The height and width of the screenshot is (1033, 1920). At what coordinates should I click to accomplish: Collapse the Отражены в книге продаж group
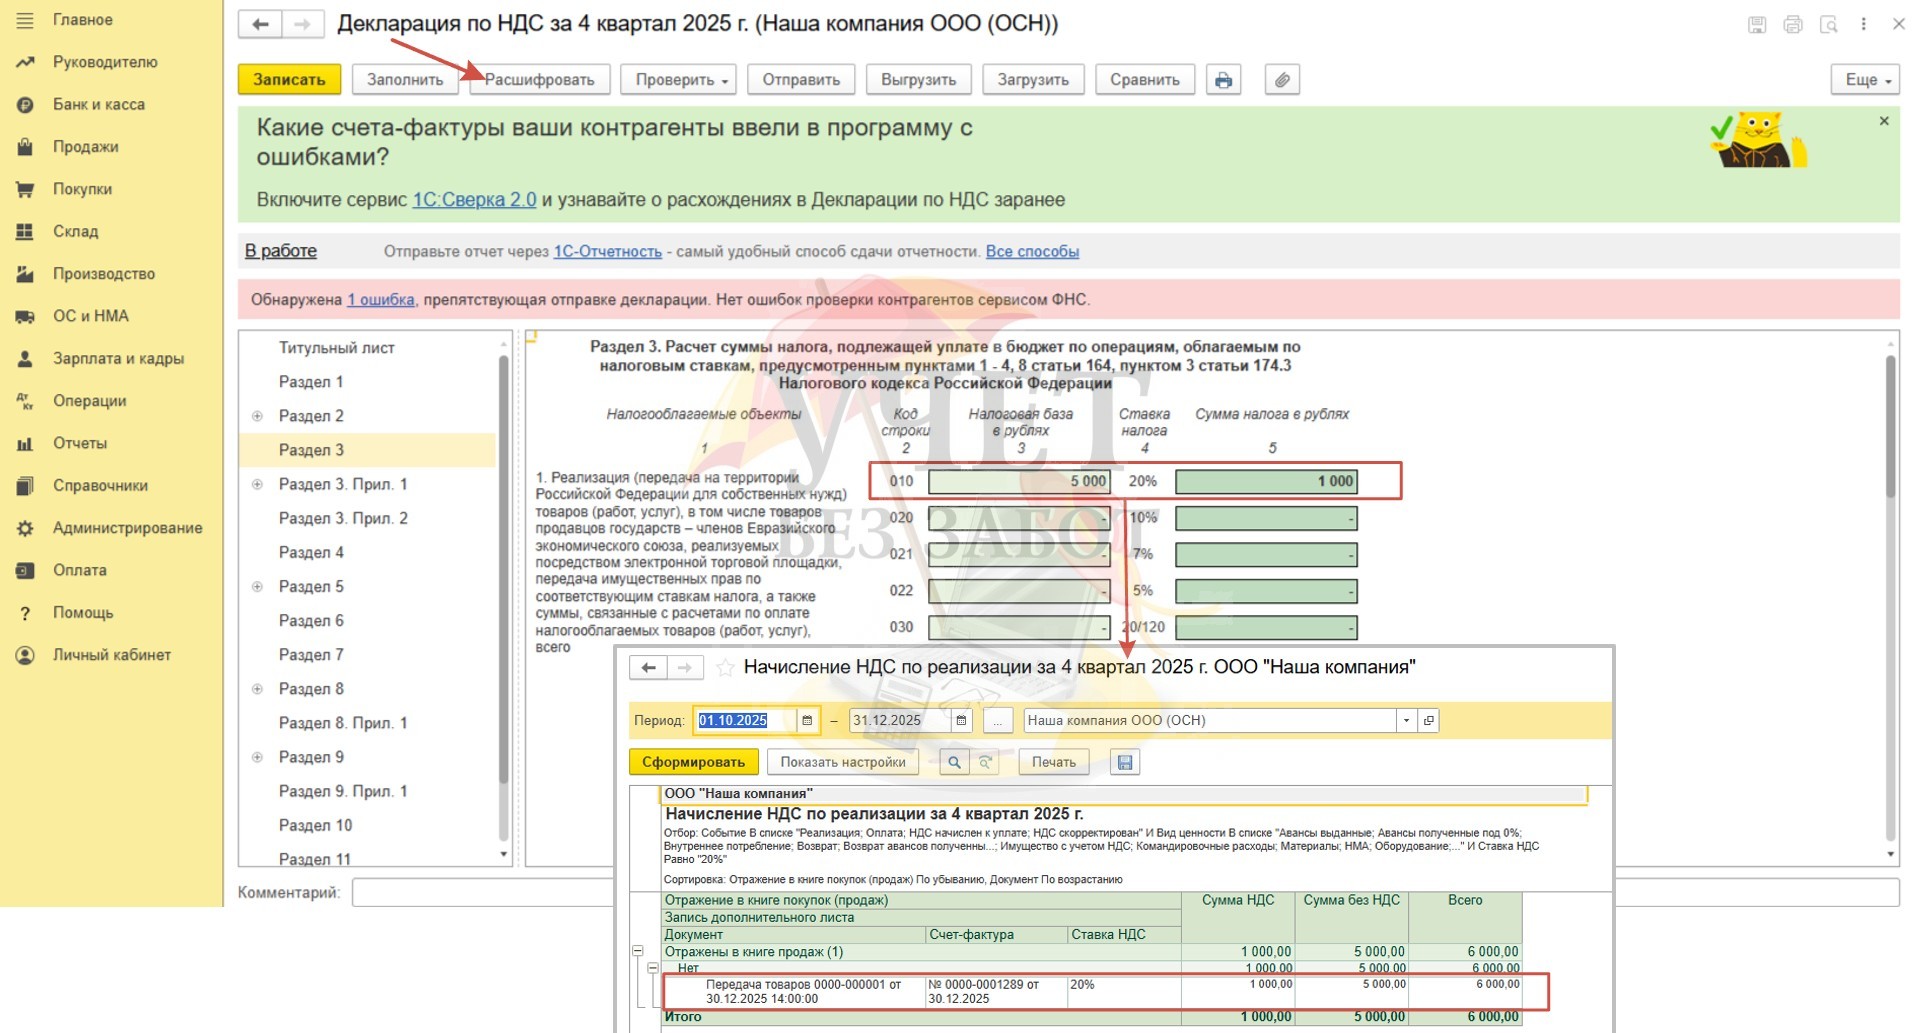pos(638,951)
